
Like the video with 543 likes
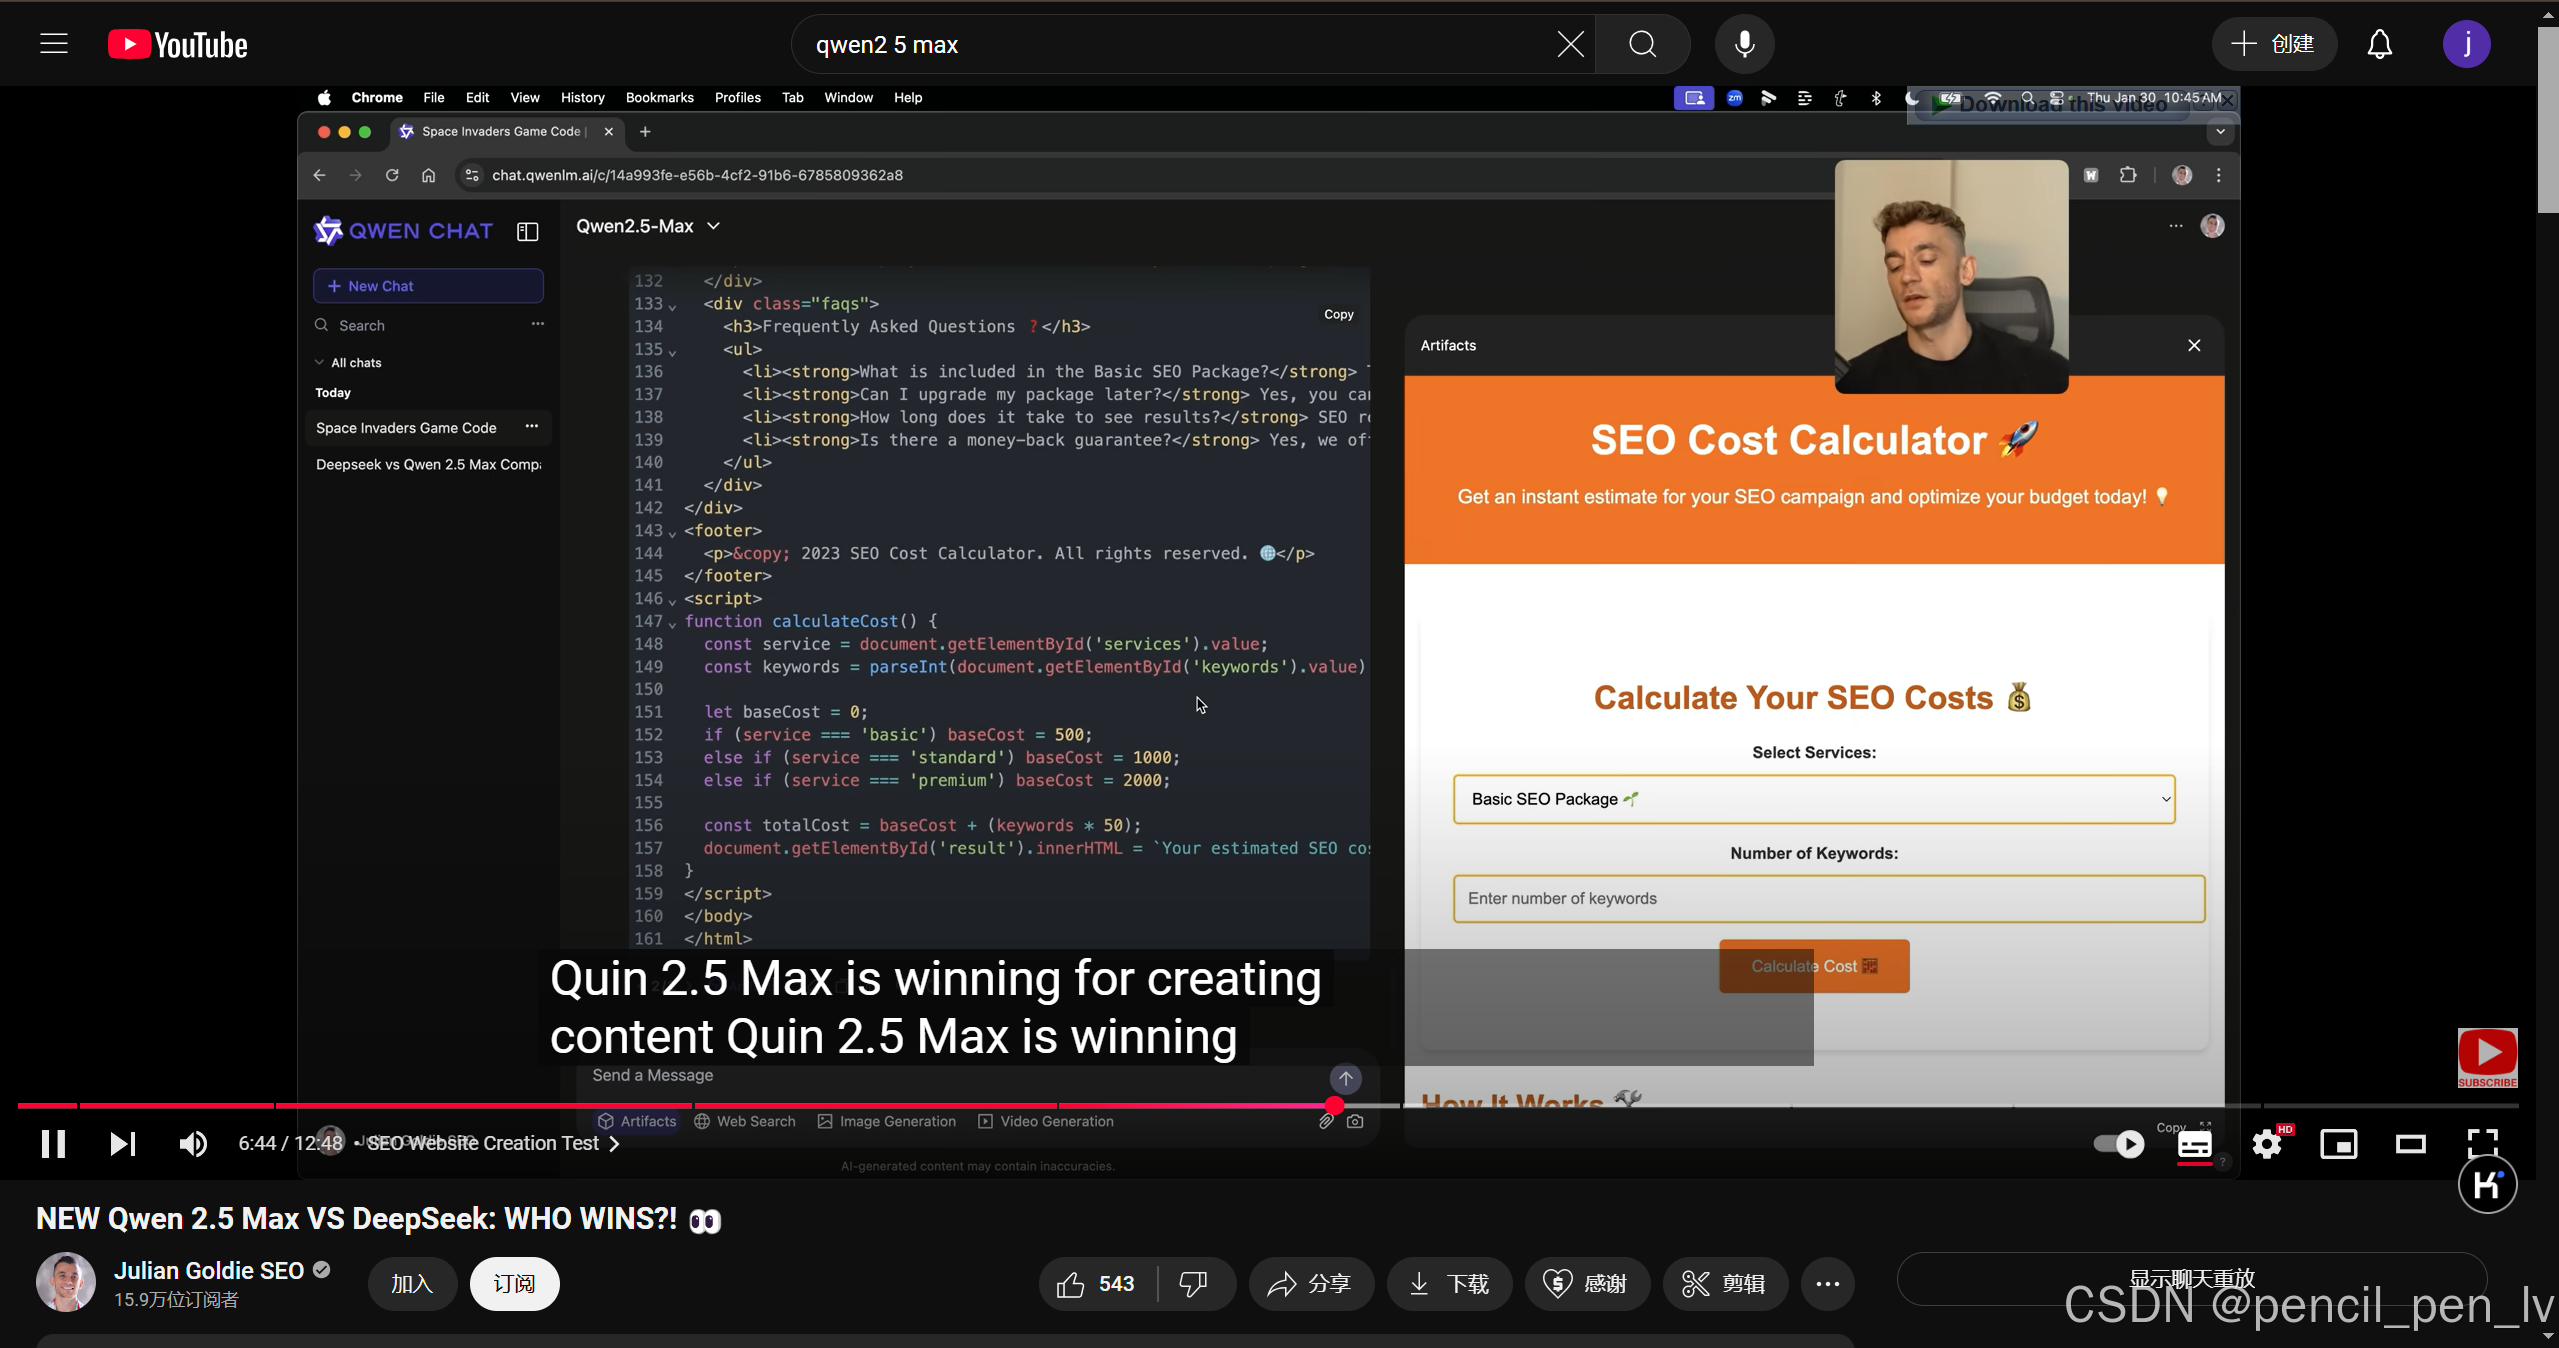1096,1284
